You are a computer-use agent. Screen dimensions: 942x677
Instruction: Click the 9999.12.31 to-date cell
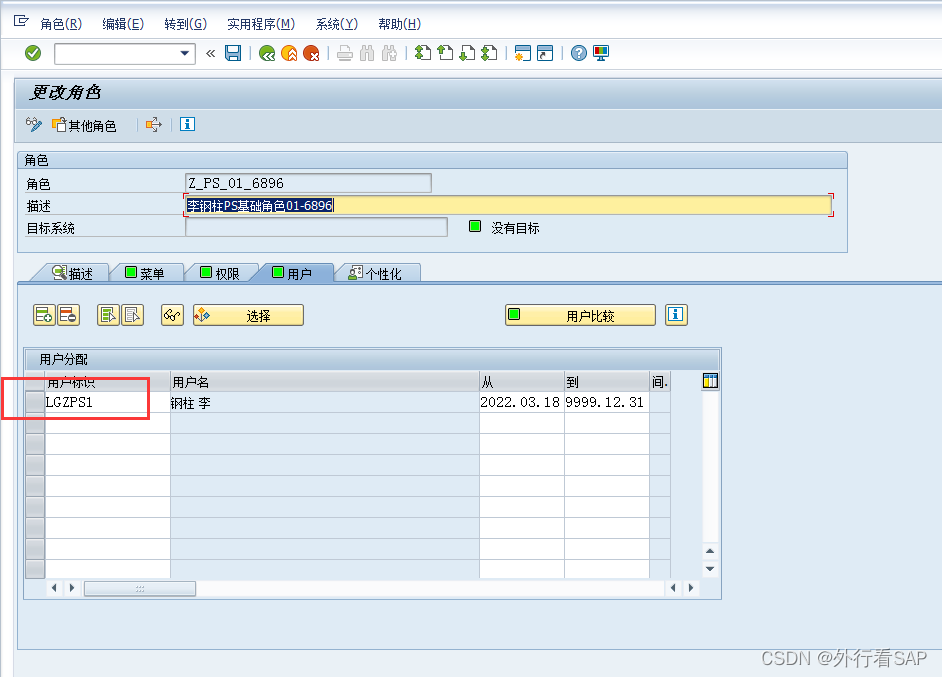pyautogui.click(x=607, y=402)
